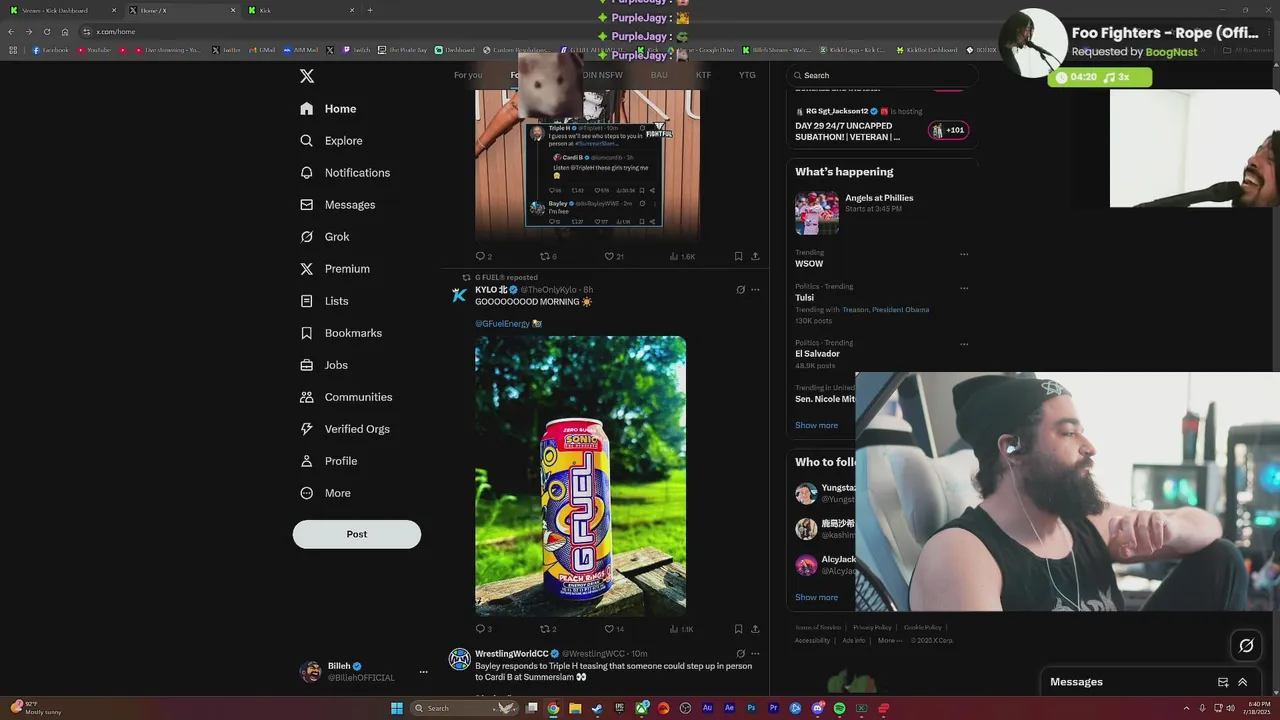Show more trending topics
1280x720 pixels.
(816, 425)
